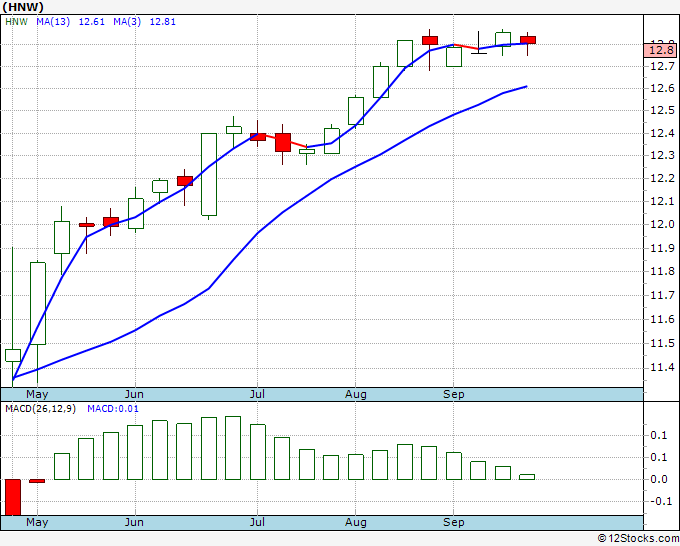Click the pink 12.8 current price tag
Screen dimensions: 680x546
coord(659,50)
